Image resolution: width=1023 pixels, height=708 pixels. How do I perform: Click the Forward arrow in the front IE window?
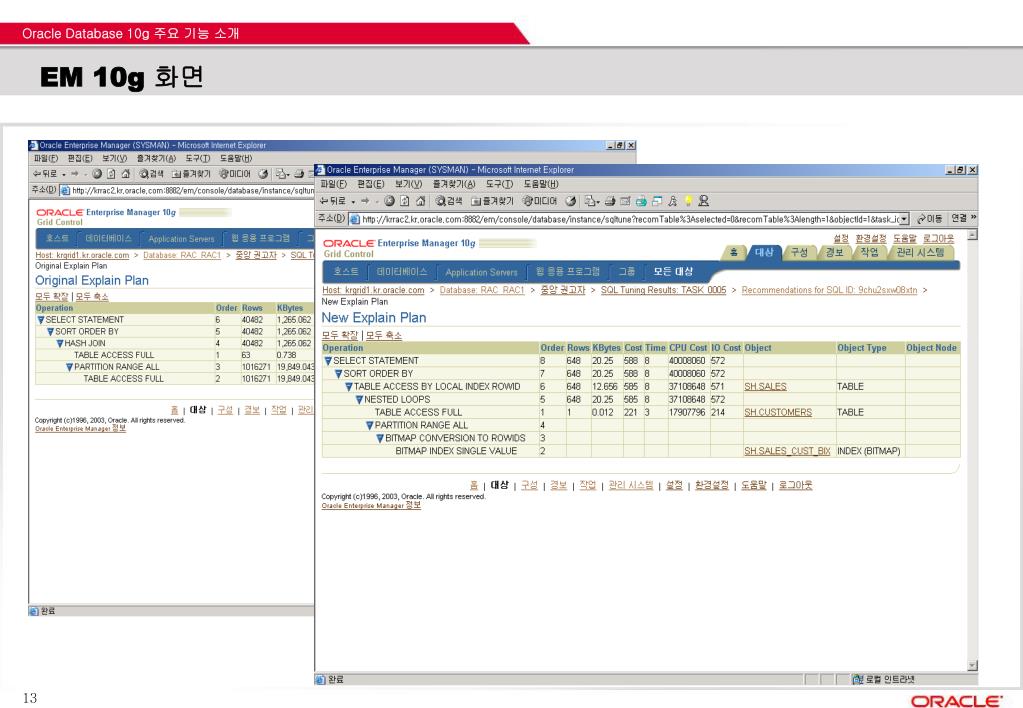tap(365, 201)
